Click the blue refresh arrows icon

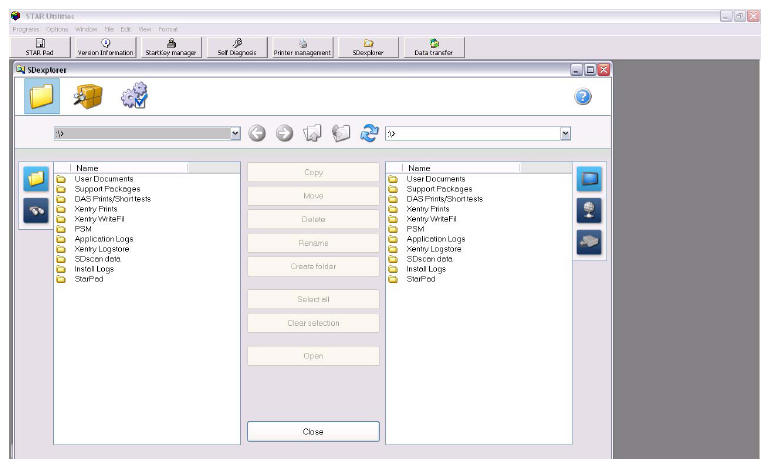pos(370,133)
